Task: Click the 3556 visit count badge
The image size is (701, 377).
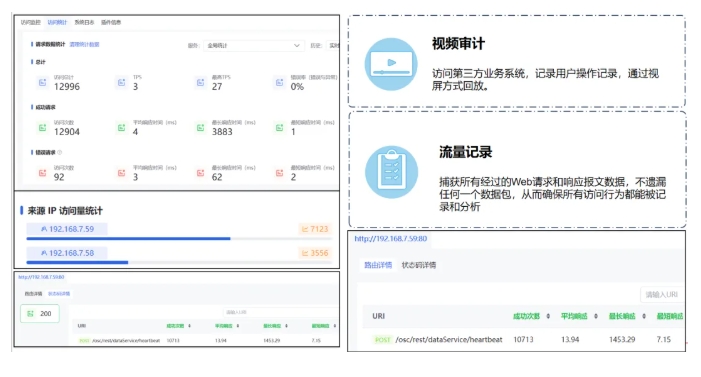Action: 315,253
